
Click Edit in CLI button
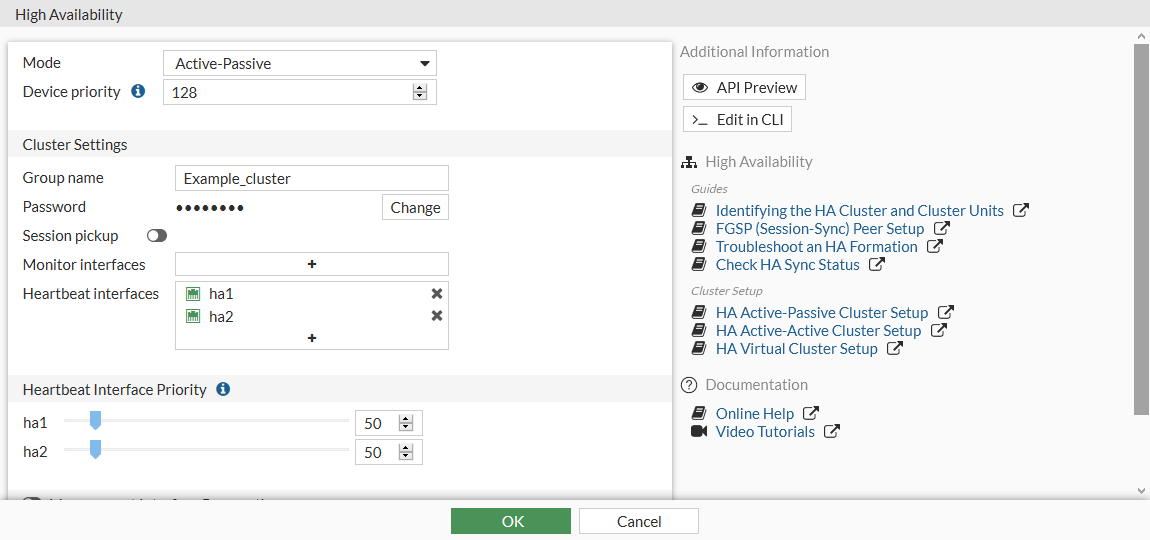click(x=738, y=120)
